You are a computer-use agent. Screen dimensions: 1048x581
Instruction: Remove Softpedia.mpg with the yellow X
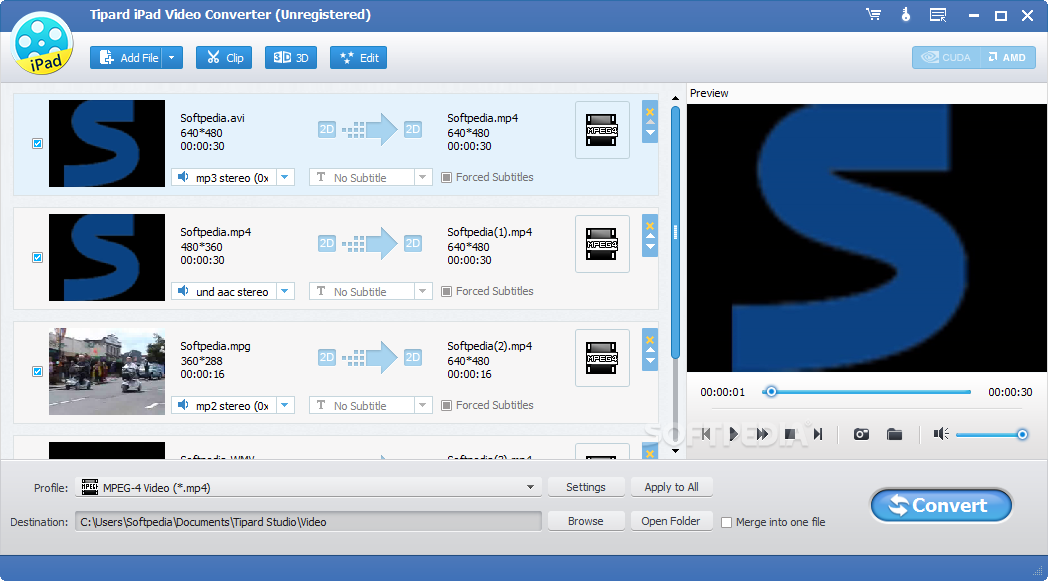(x=650, y=340)
